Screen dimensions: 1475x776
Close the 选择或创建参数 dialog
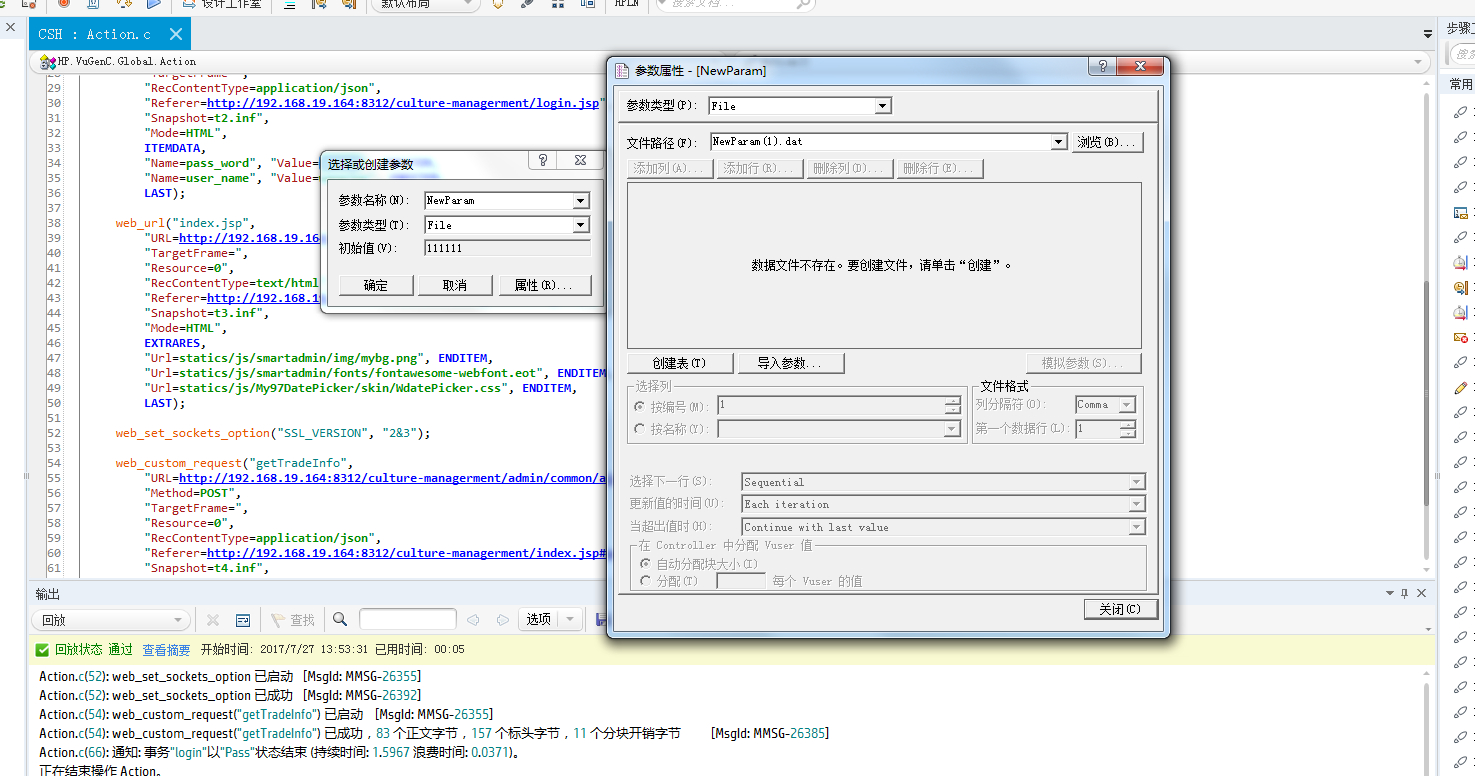pyautogui.click(x=580, y=161)
